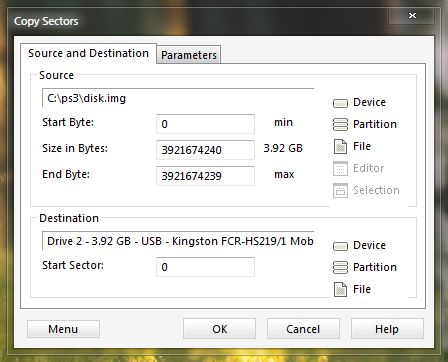Viewport: 448px width, 362px height.
Task: Cancel the Copy Sectors dialog
Action: [x=303, y=329]
